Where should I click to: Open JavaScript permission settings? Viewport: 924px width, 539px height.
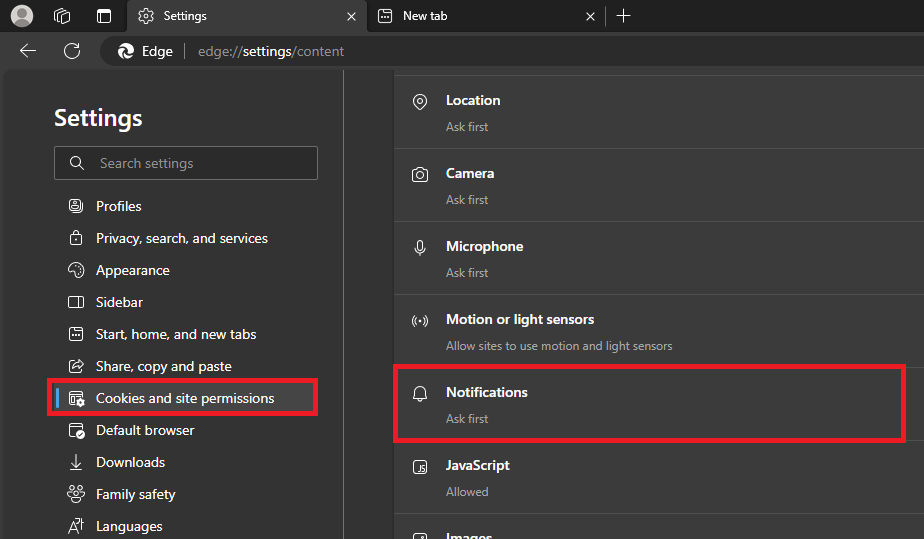coord(659,477)
